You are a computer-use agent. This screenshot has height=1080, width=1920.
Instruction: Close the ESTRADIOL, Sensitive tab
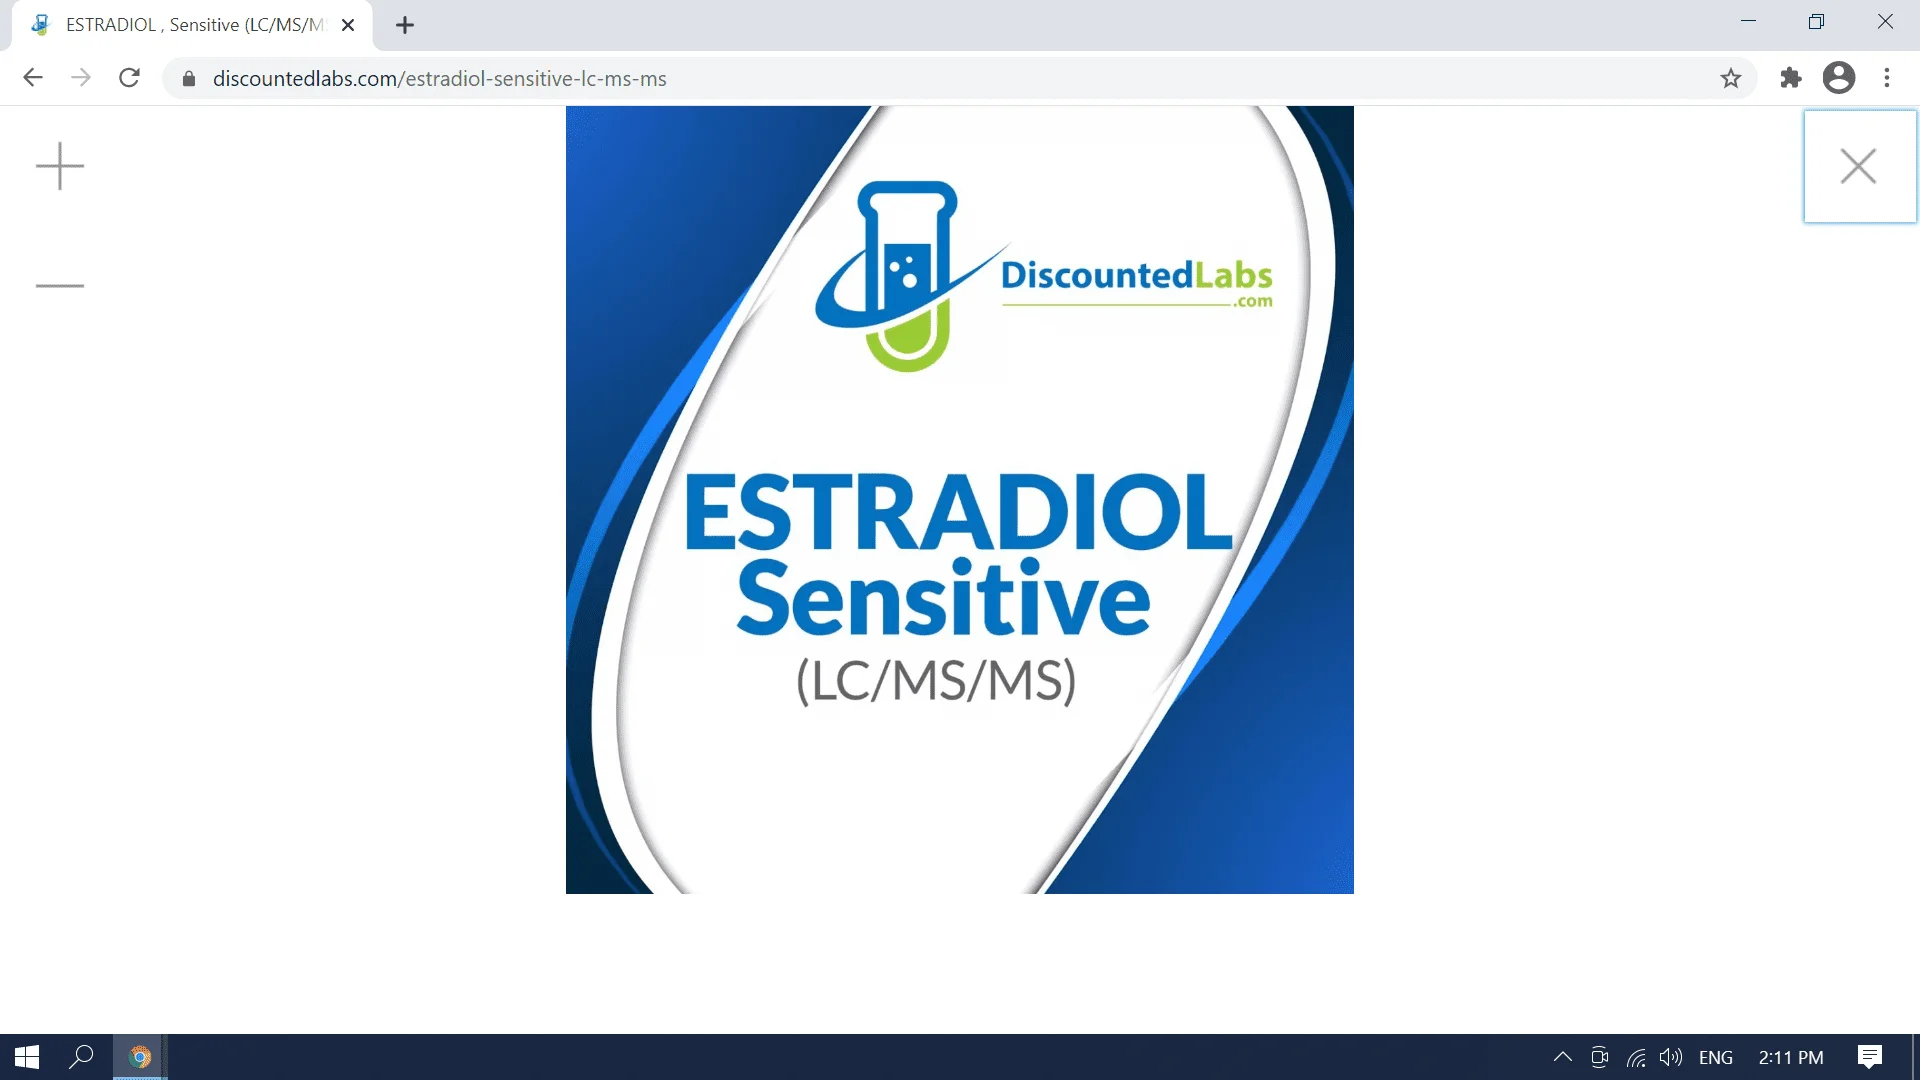point(348,25)
